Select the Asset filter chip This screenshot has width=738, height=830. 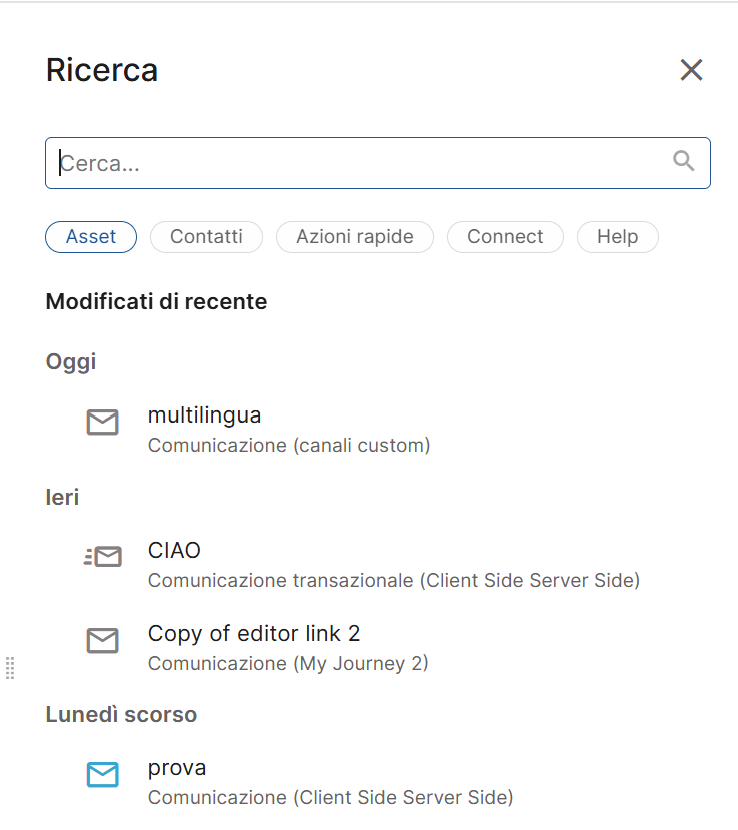[91, 237]
